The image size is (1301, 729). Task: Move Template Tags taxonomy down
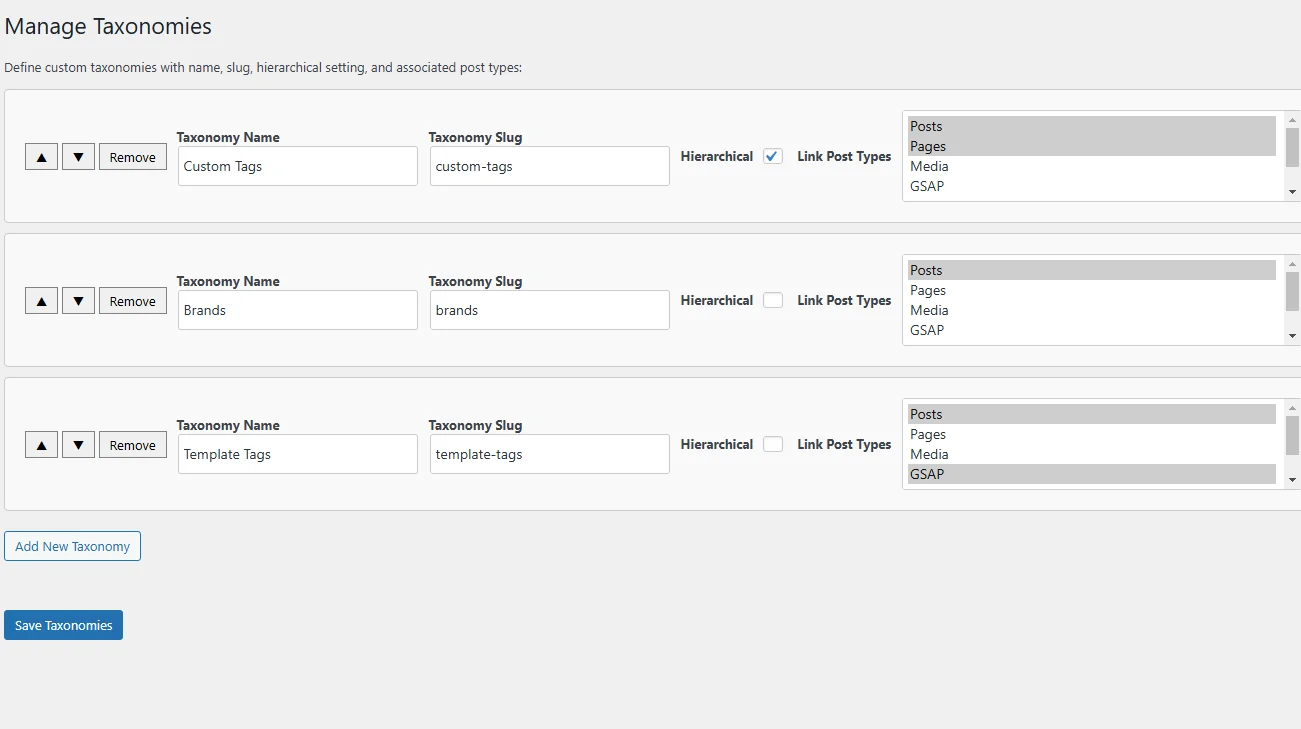pyautogui.click(x=78, y=445)
